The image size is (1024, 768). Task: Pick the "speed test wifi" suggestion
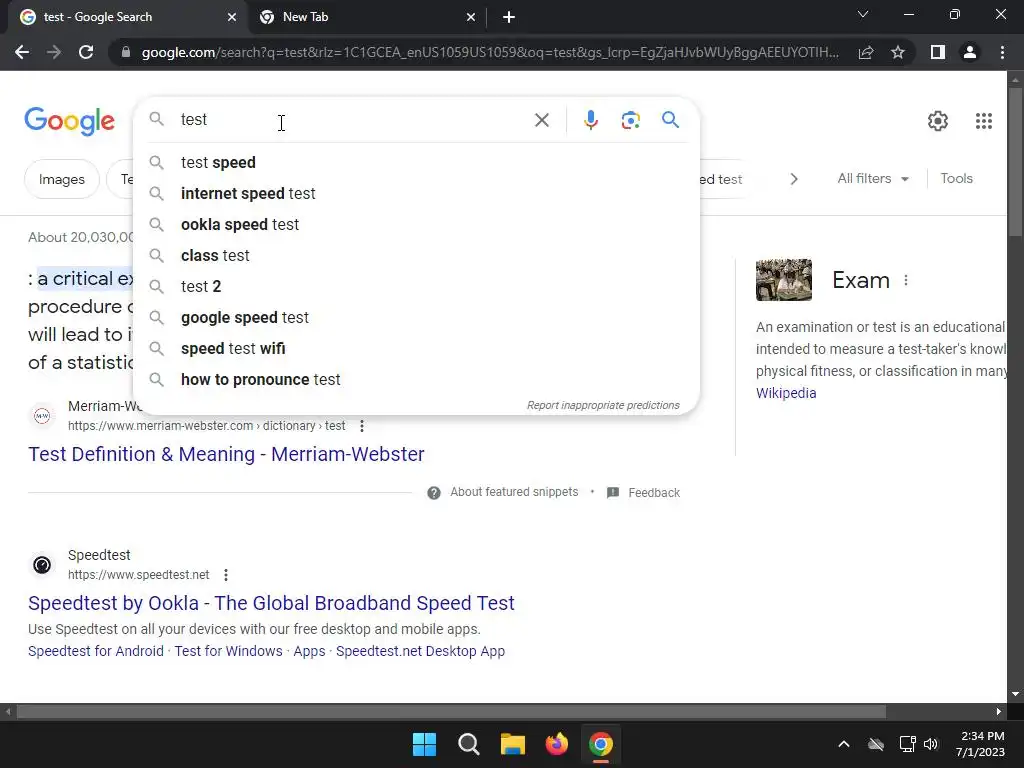[416, 349]
